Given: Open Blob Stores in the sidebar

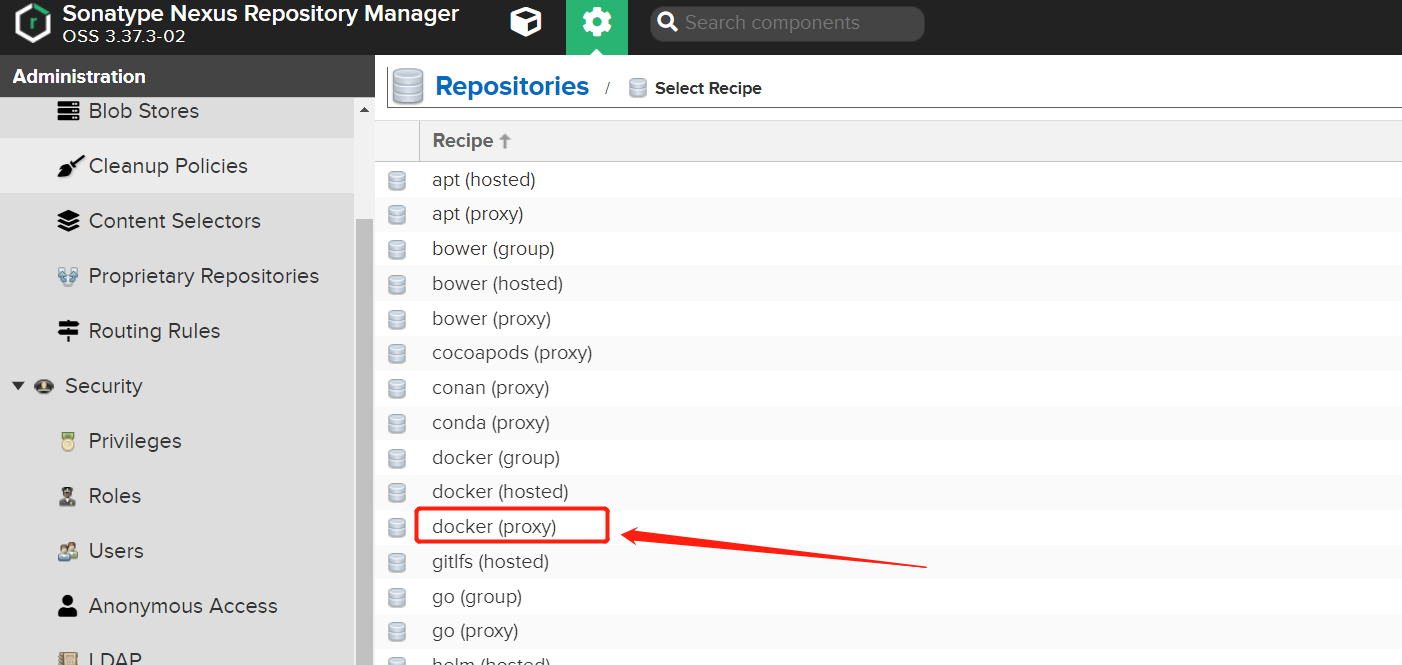Looking at the screenshot, I should pyautogui.click(x=144, y=111).
